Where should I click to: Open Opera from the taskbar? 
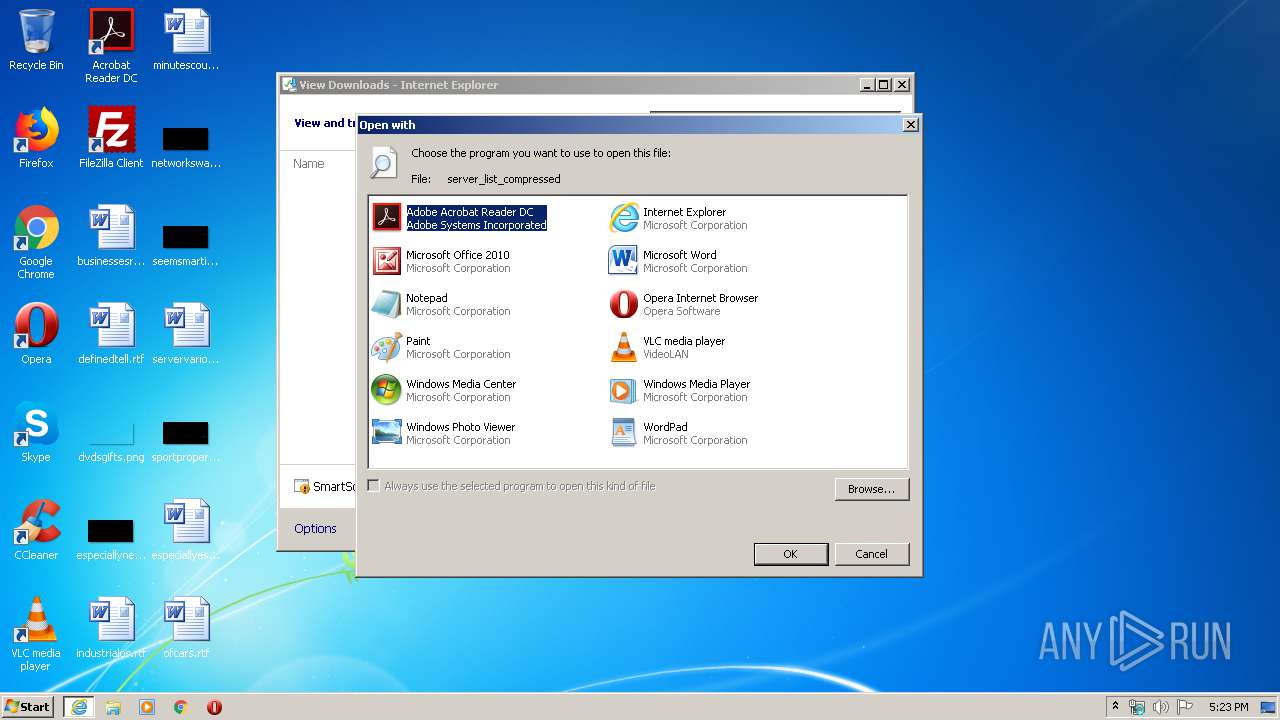coord(214,707)
